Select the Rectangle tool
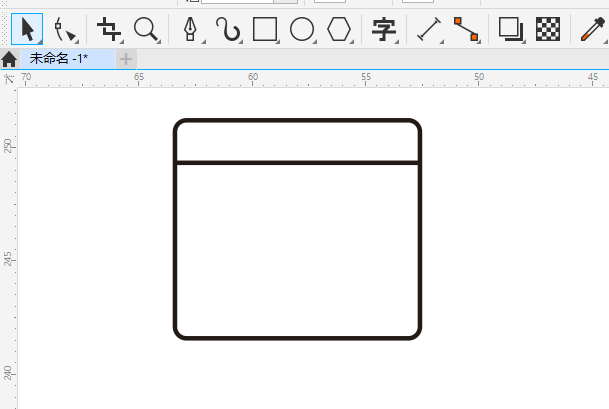Screen dimensions: 609x409 (x=265, y=29)
